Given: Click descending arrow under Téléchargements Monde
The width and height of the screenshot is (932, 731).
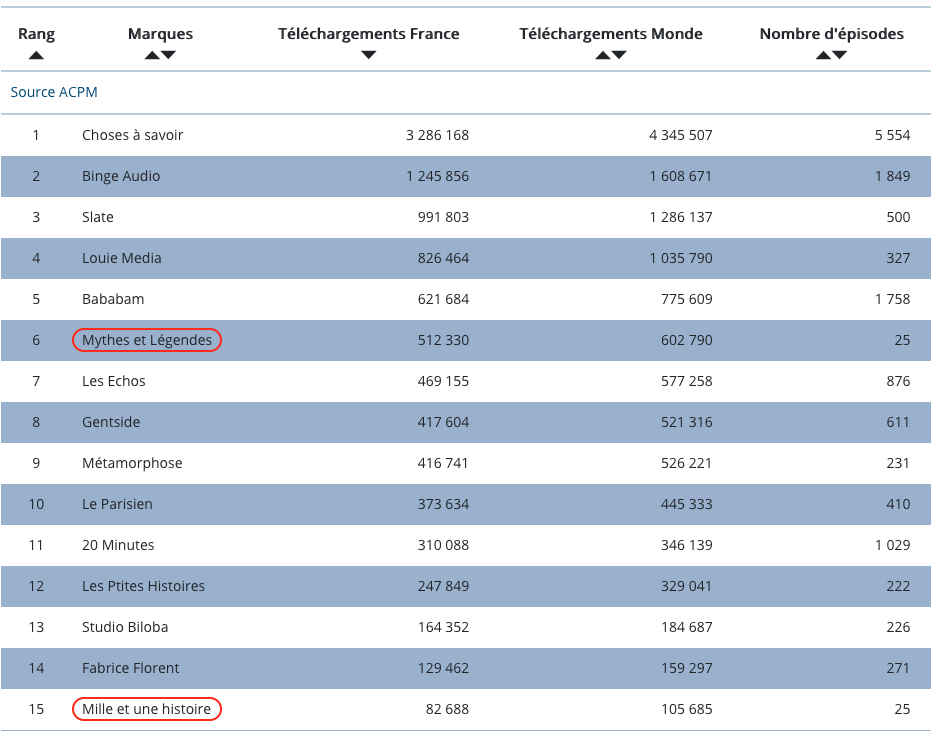Looking at the screenshot, I should 619,55.
